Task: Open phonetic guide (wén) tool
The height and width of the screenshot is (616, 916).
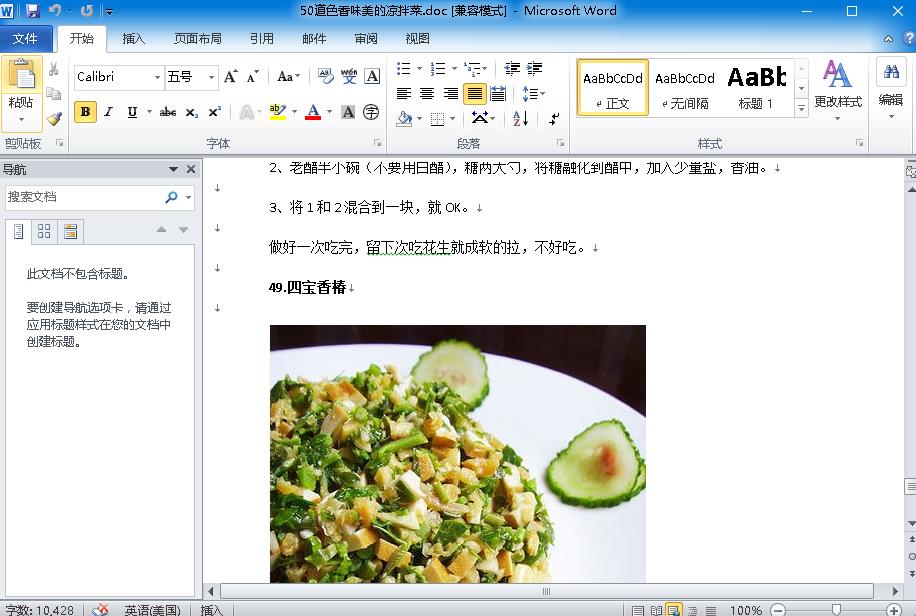Action: 349,76
